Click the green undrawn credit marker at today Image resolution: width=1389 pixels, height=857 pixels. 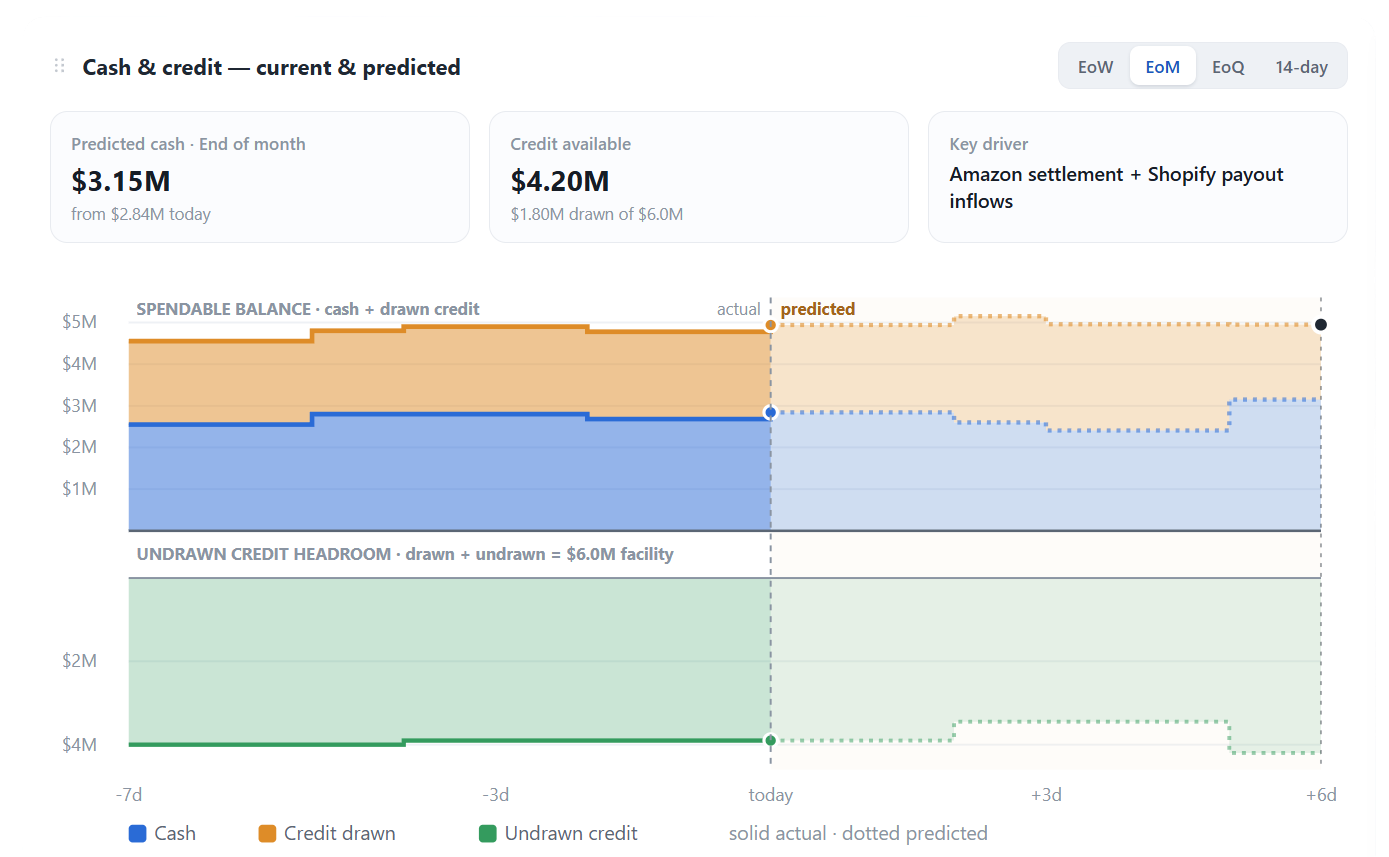click(x=770, y=740)
